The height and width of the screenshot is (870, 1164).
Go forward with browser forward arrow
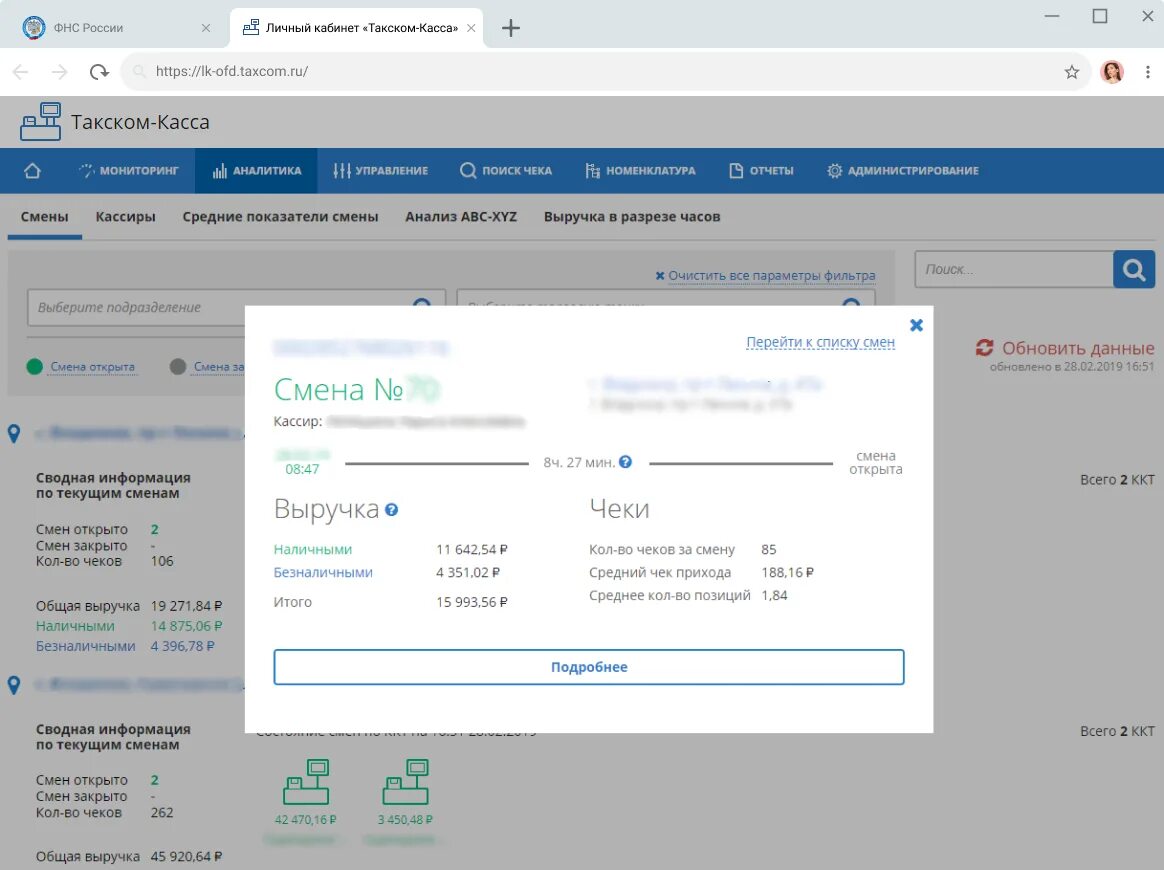pyautogui.click(x=59, y=71)
